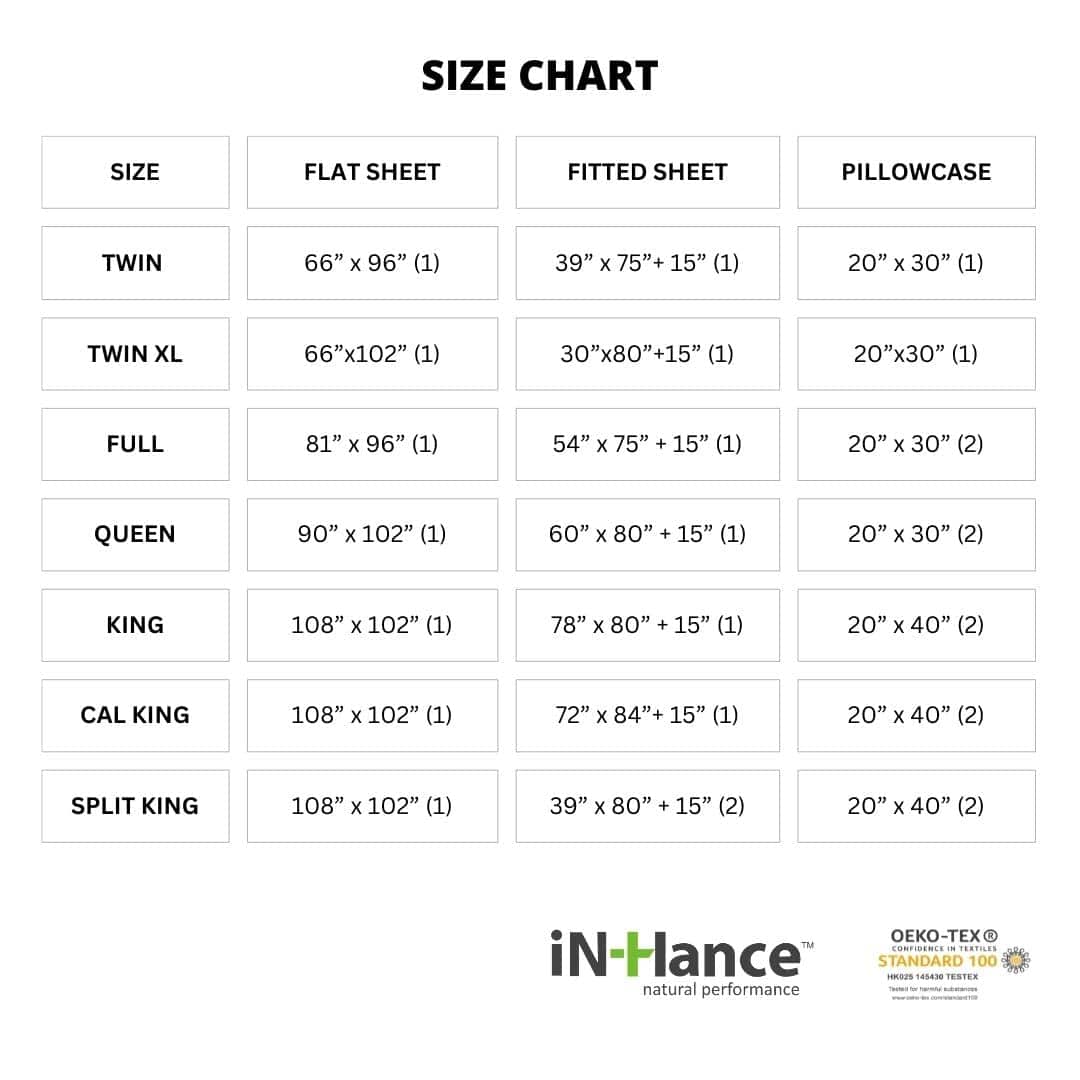Click the Twin flat sheet dimensions cell
This screenshot has height=1080, width=1080.
372,263
